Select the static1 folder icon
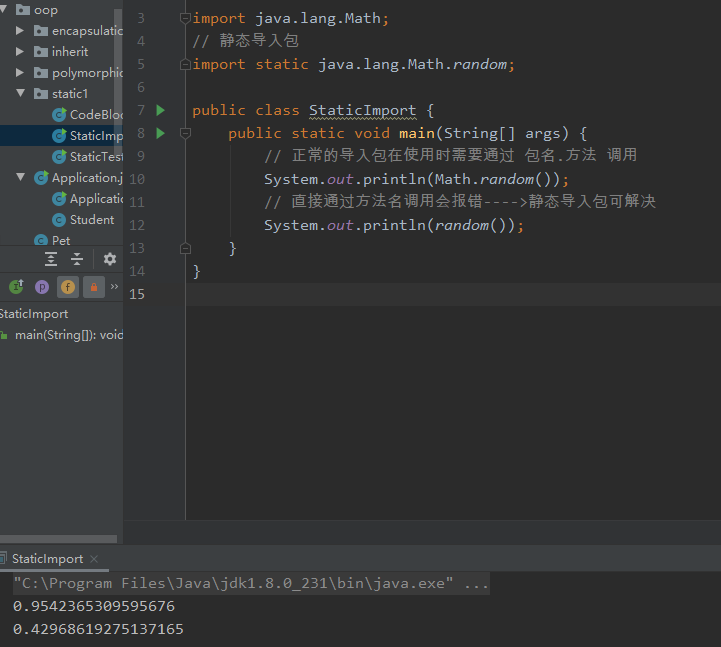The height and width of the screenshot is (647, 721). [41, 94]
